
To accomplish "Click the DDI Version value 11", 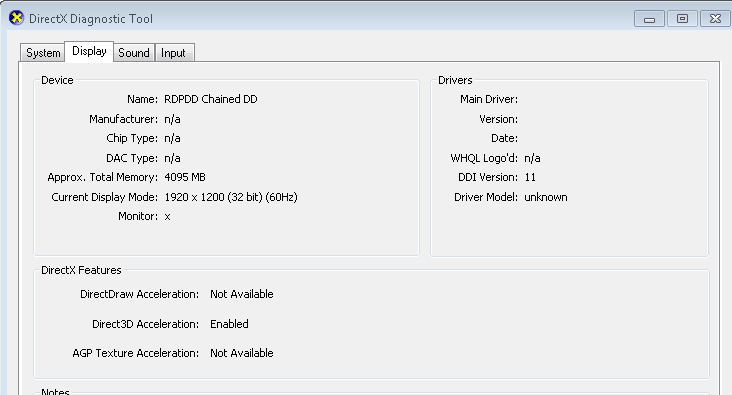I will [x=530, y=177].
